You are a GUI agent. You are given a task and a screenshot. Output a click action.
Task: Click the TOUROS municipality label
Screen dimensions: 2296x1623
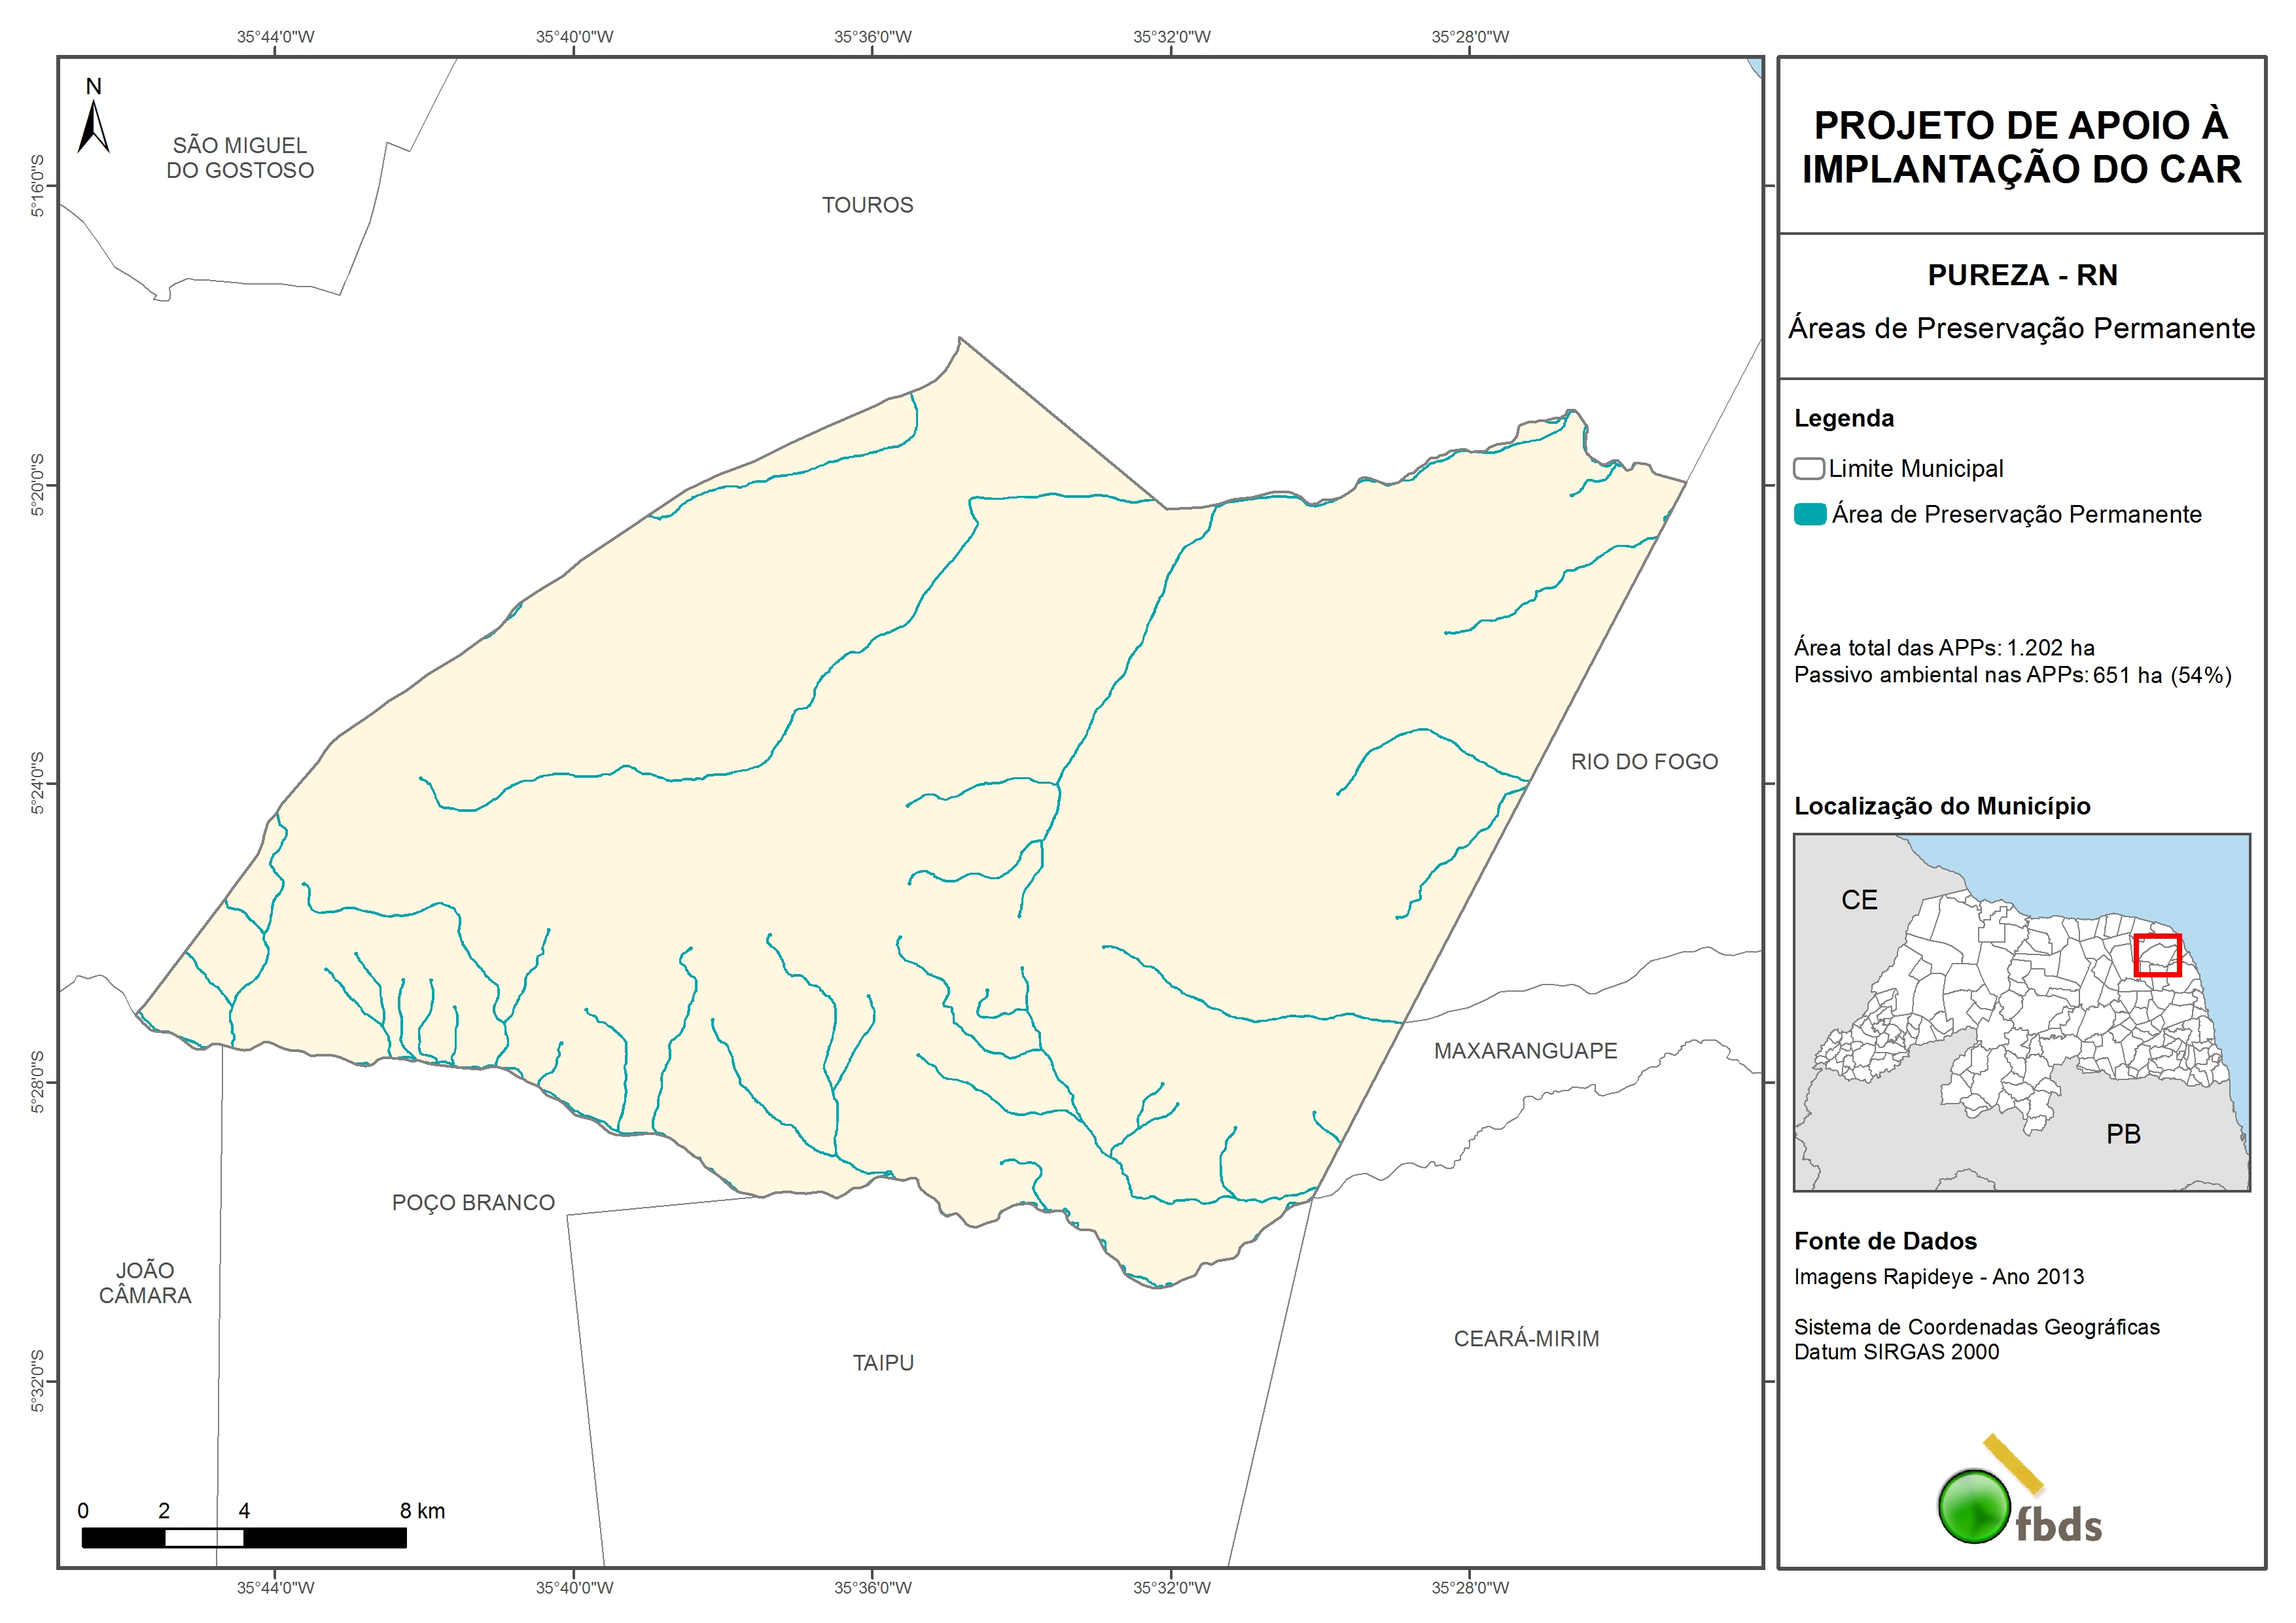click(x=867, y=205)
